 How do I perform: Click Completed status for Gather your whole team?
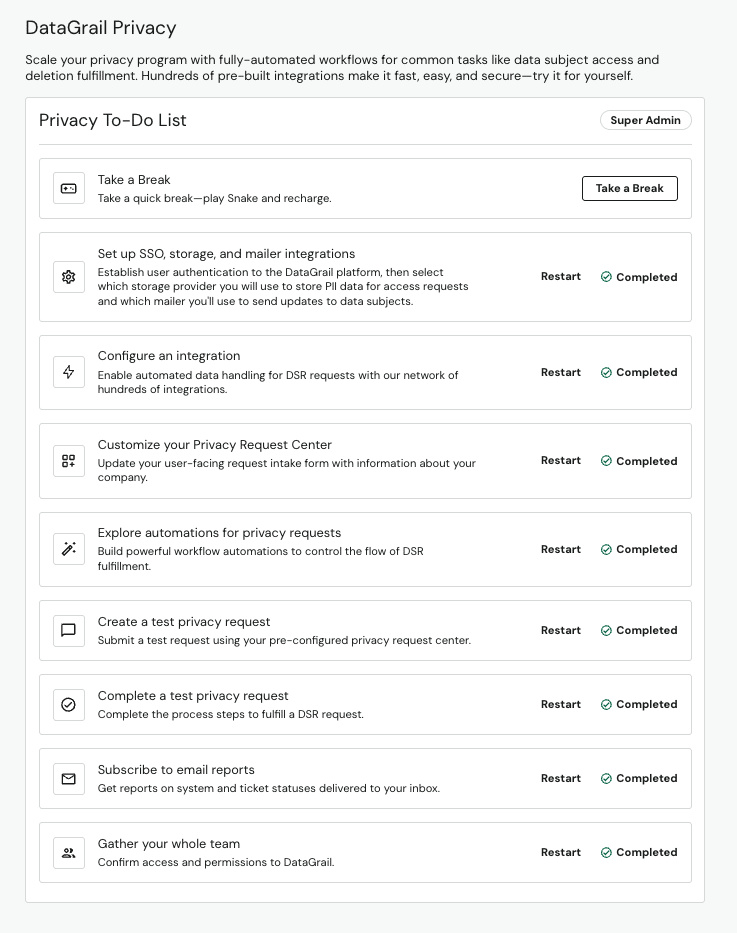[639, 852]
